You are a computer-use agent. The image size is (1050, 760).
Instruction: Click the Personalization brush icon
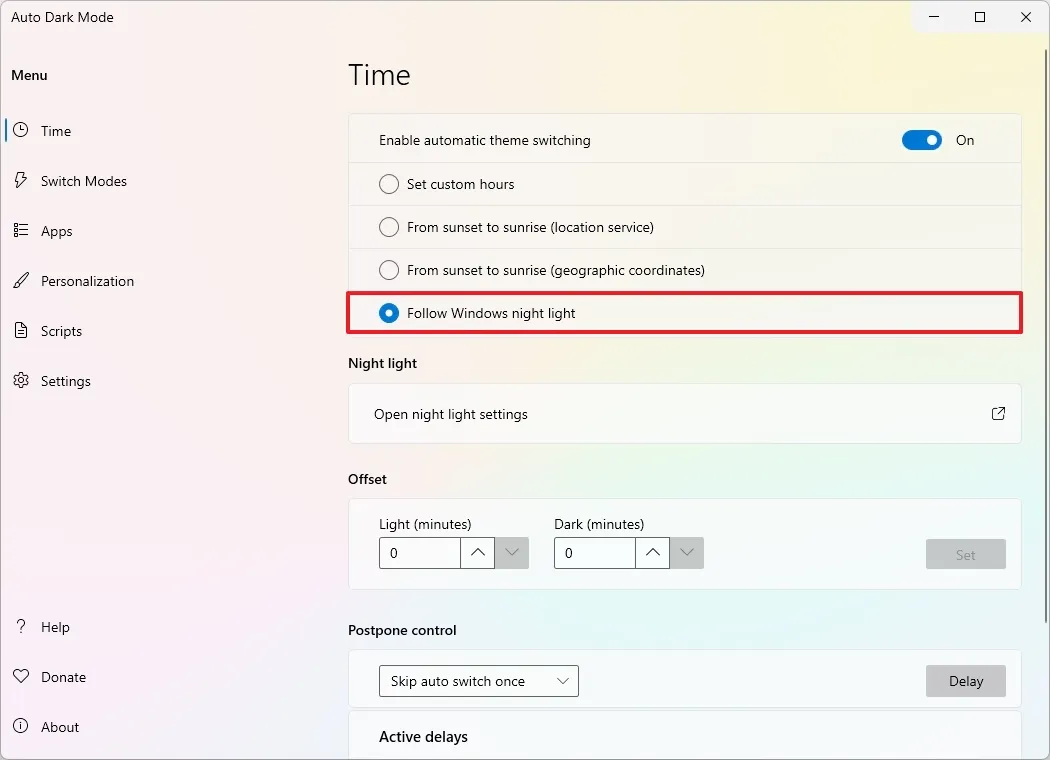coord(20,280)
